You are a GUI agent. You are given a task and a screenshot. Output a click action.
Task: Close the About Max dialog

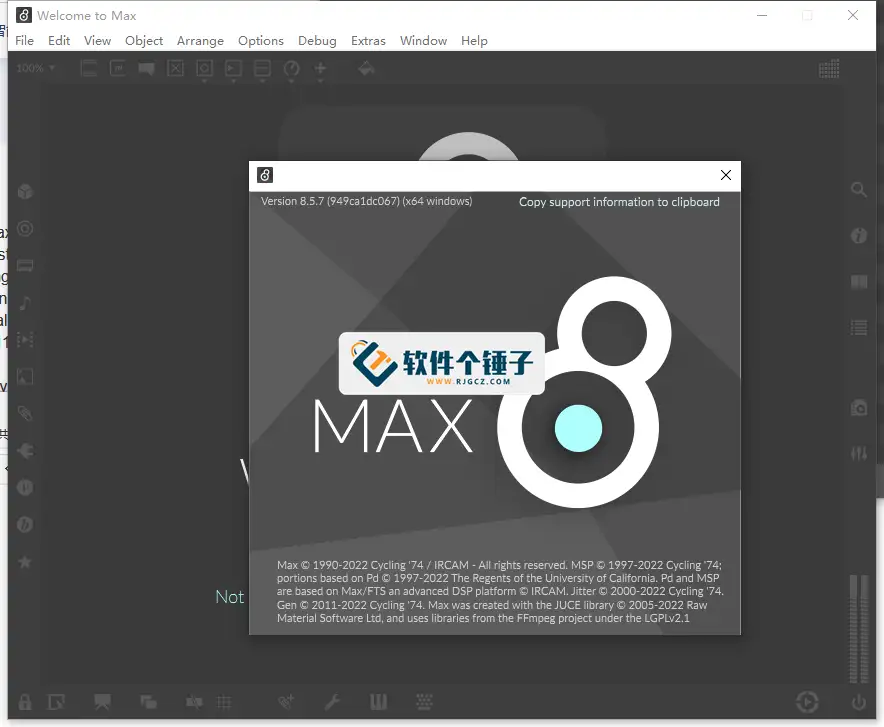726,175
